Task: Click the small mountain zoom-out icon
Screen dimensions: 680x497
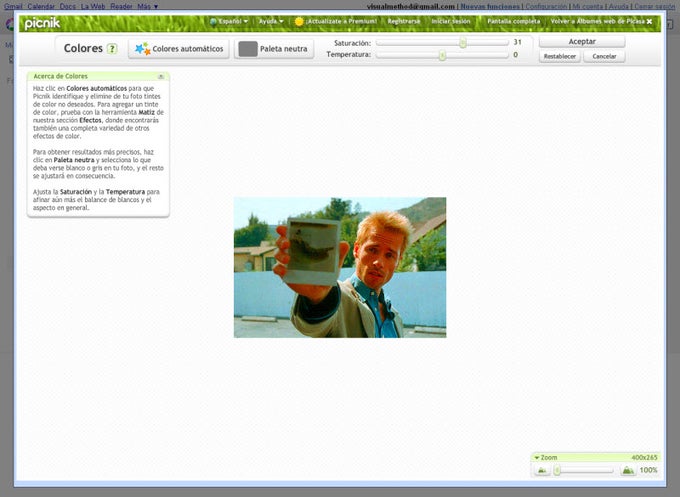Action: [x=542, y=471]
